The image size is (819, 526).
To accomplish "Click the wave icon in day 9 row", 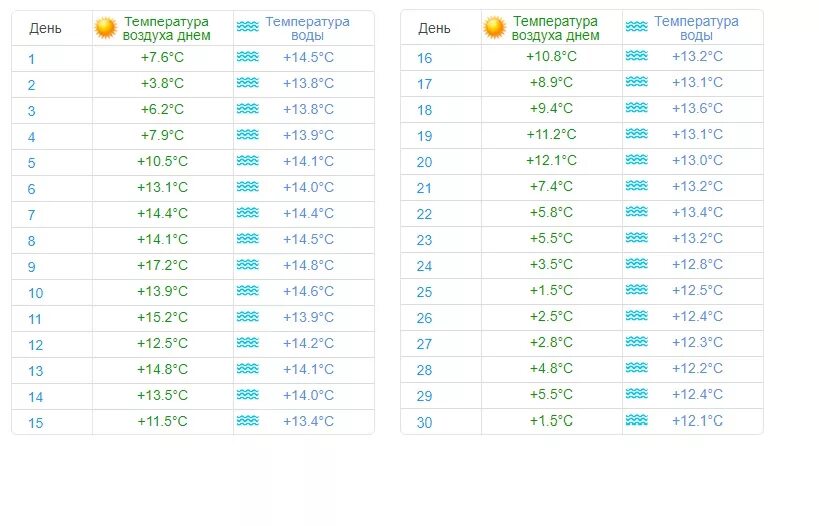I will point(248,264).
